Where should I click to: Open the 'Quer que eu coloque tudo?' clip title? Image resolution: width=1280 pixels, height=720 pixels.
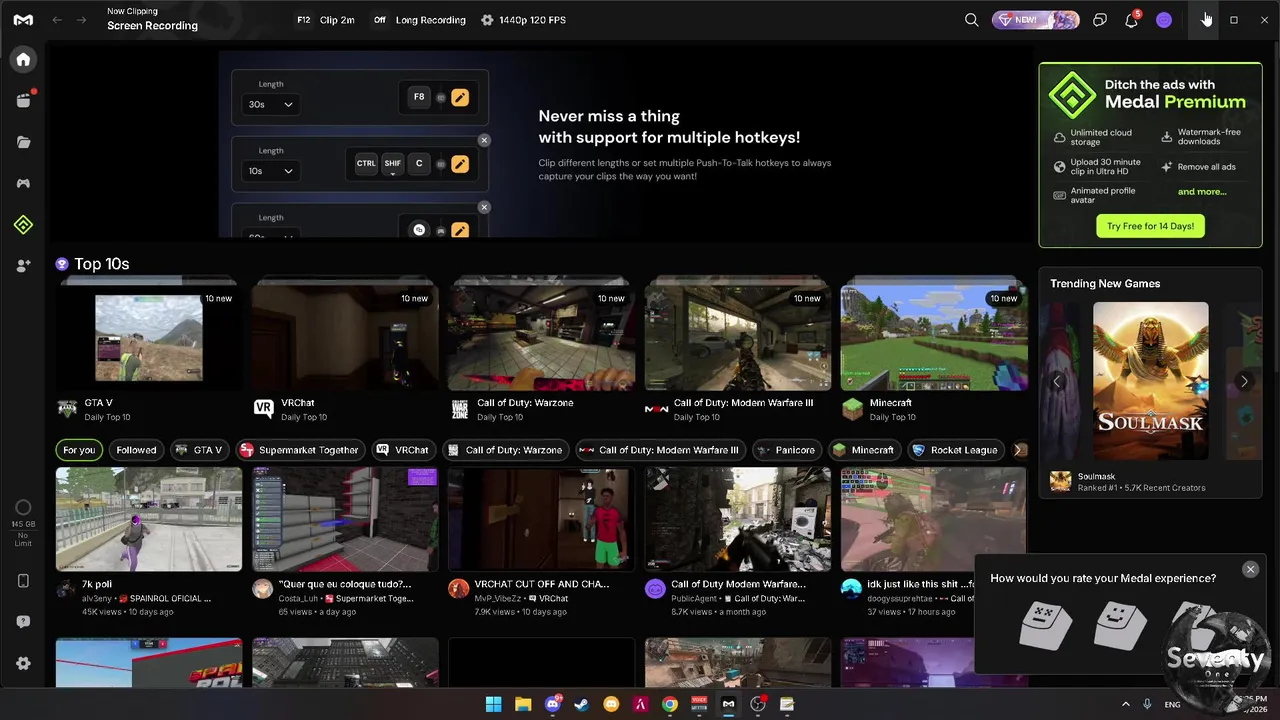click(x=345, y=584)
